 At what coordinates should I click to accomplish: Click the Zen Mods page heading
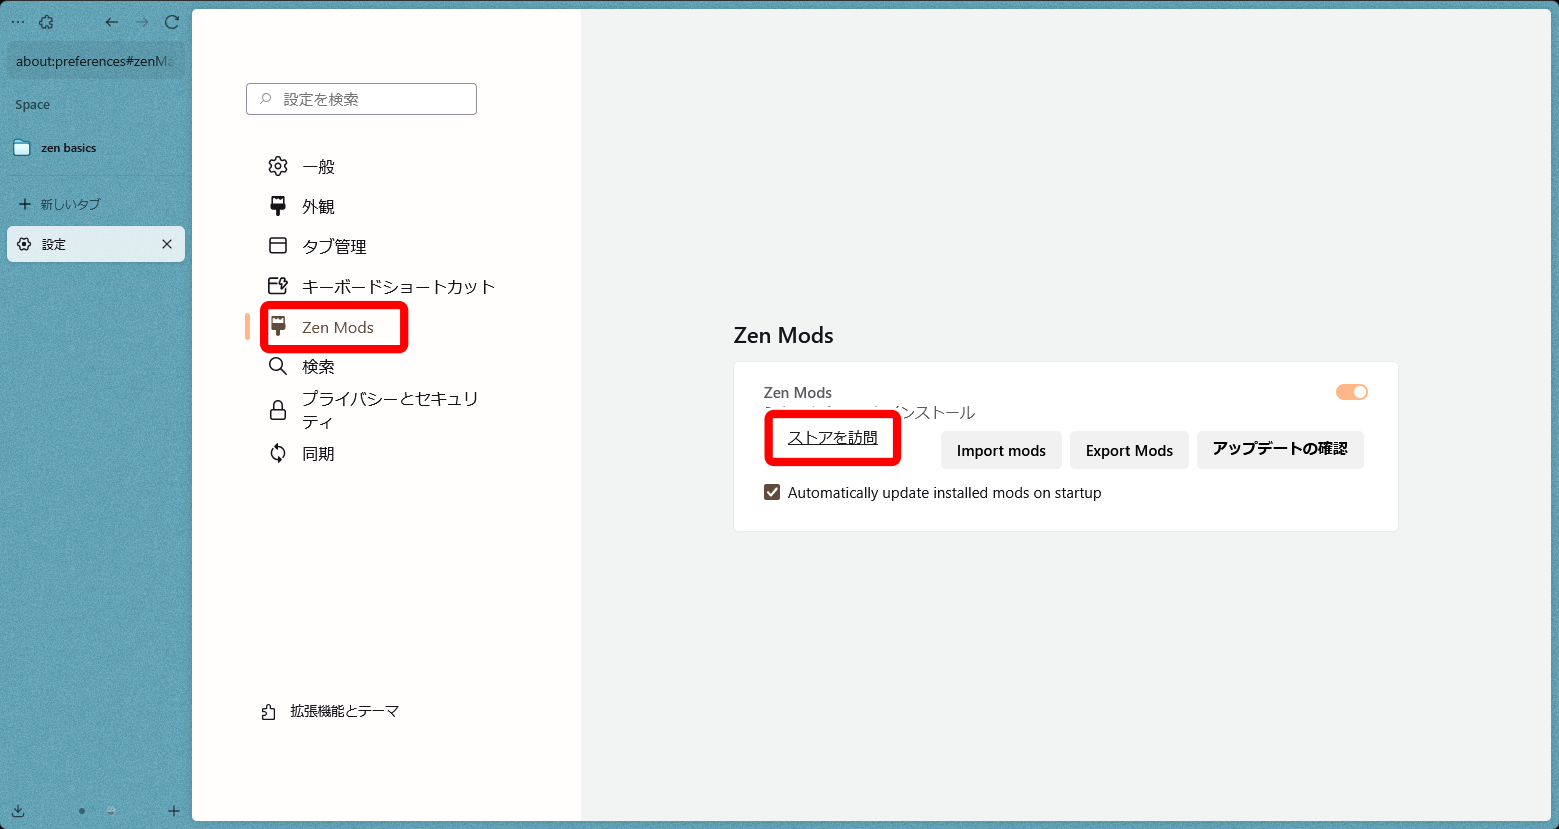click(x=784, y=335)
